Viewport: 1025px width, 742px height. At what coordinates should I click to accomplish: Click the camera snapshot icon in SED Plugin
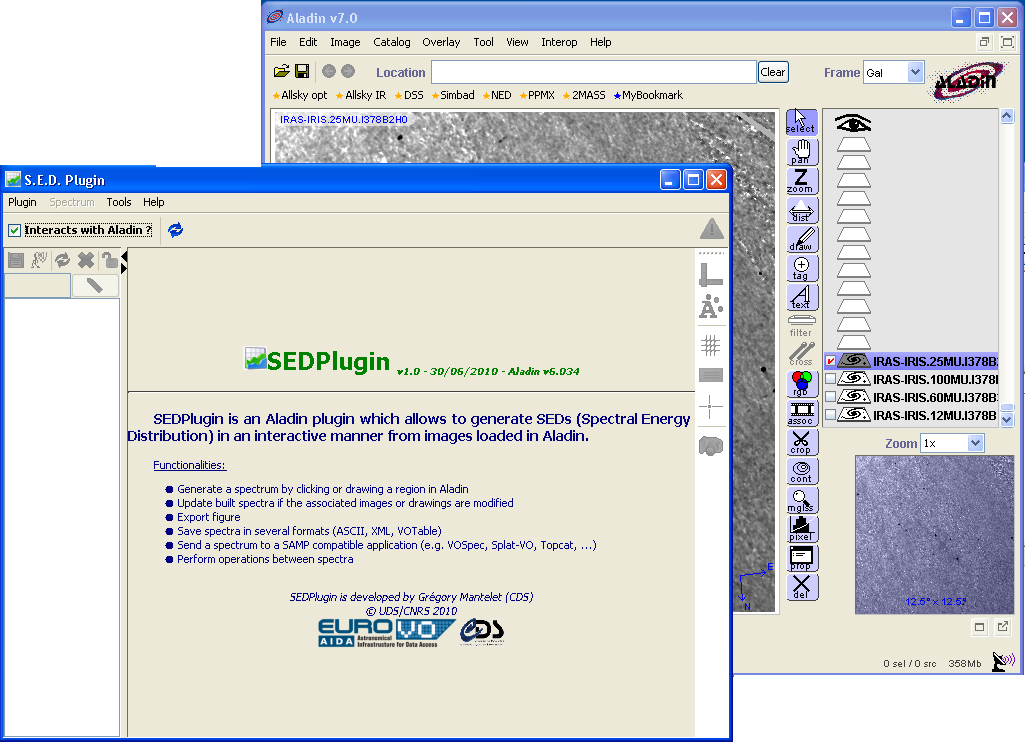coord(711,446)
